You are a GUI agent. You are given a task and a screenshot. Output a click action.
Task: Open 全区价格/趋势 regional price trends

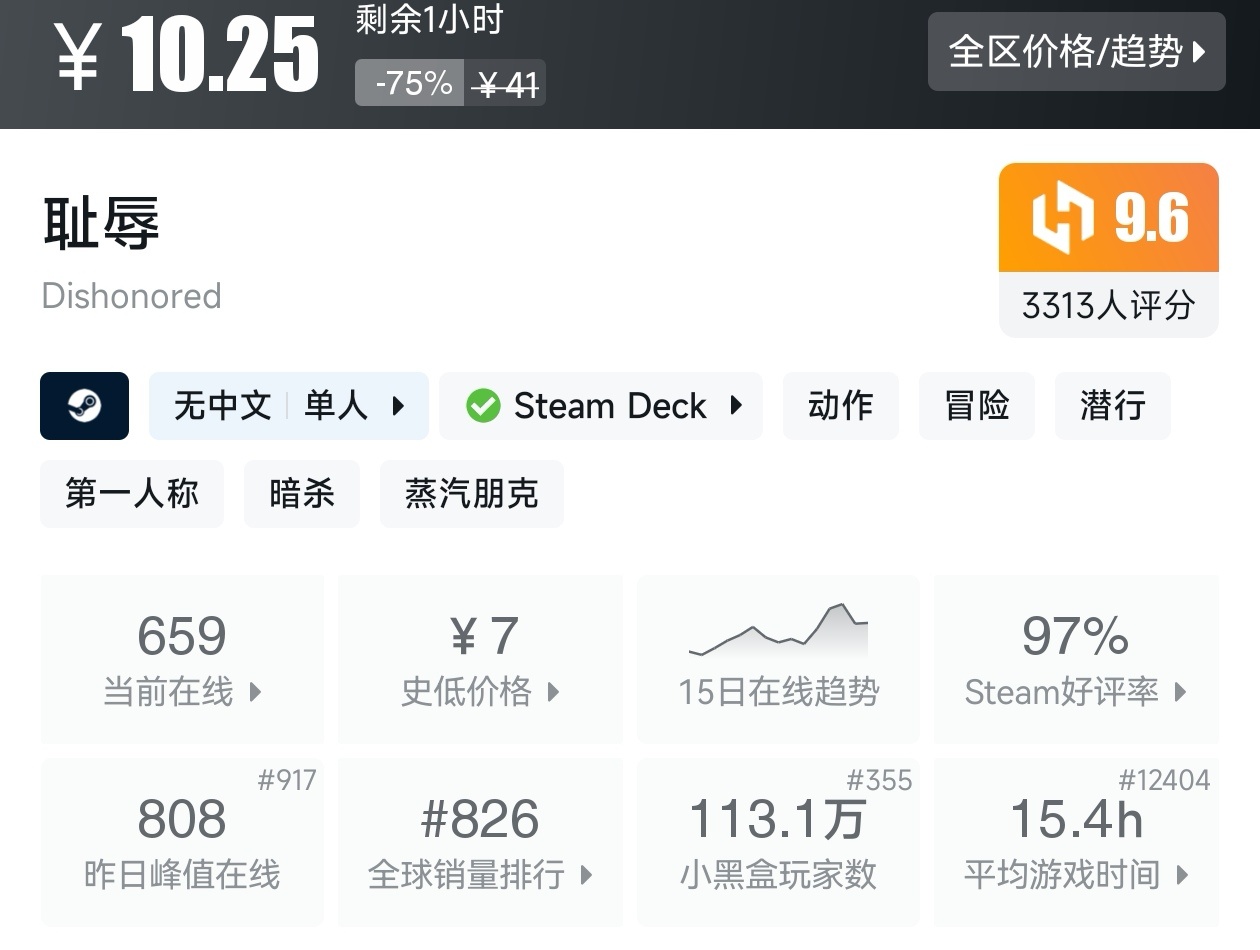coord(1076,52)
